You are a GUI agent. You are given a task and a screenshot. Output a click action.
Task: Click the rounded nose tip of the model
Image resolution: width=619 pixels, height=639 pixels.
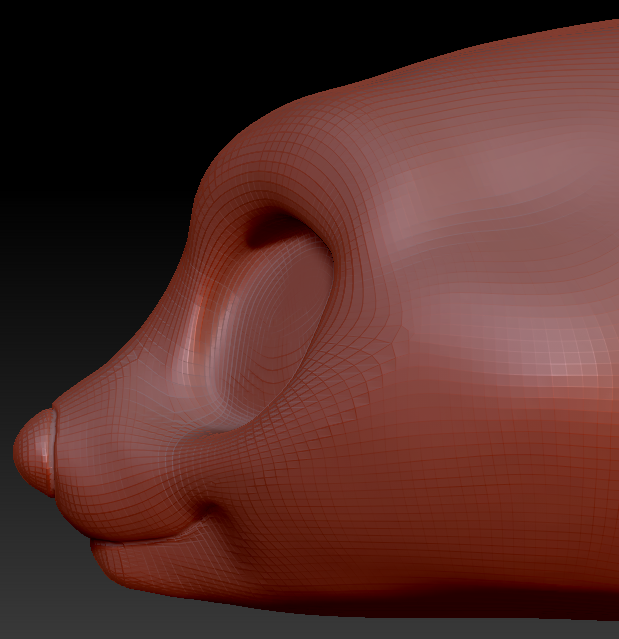coord(33,452)
